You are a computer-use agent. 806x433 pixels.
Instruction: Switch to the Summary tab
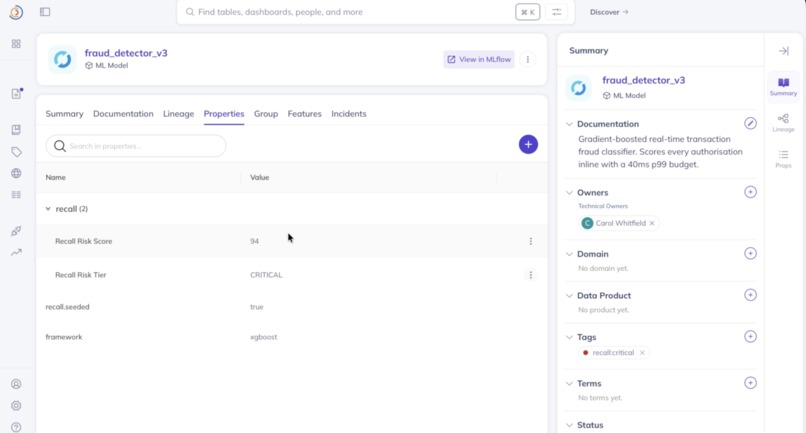[x=64, y=114]
